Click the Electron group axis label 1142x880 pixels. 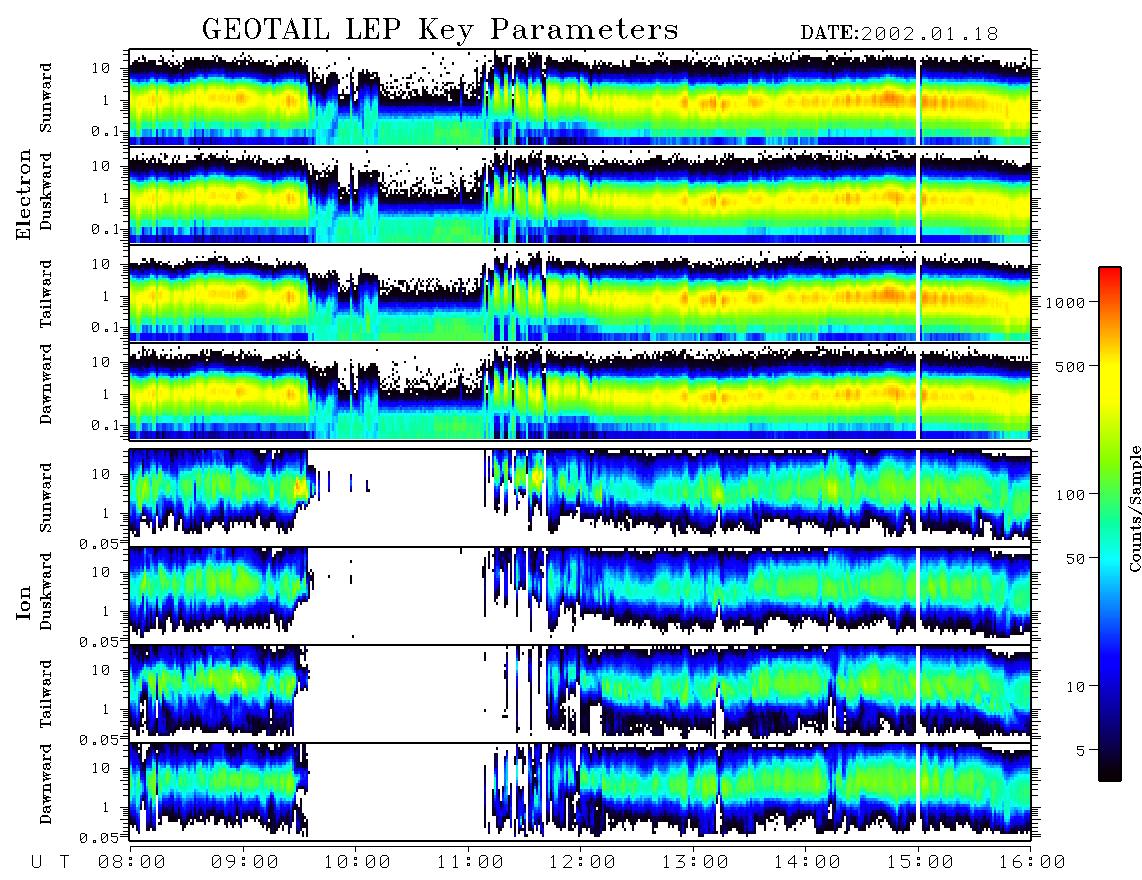pos(24,194)
